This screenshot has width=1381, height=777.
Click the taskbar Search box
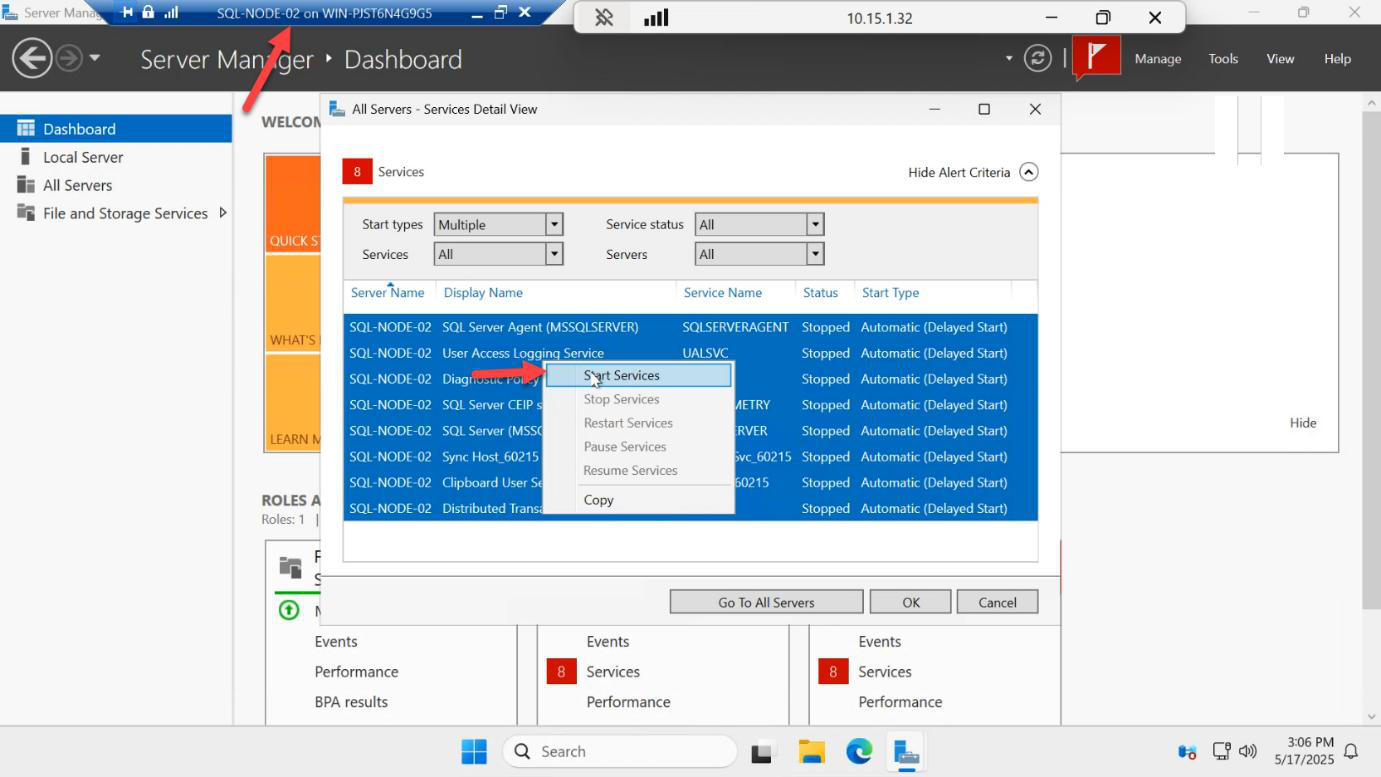[619, 751]
